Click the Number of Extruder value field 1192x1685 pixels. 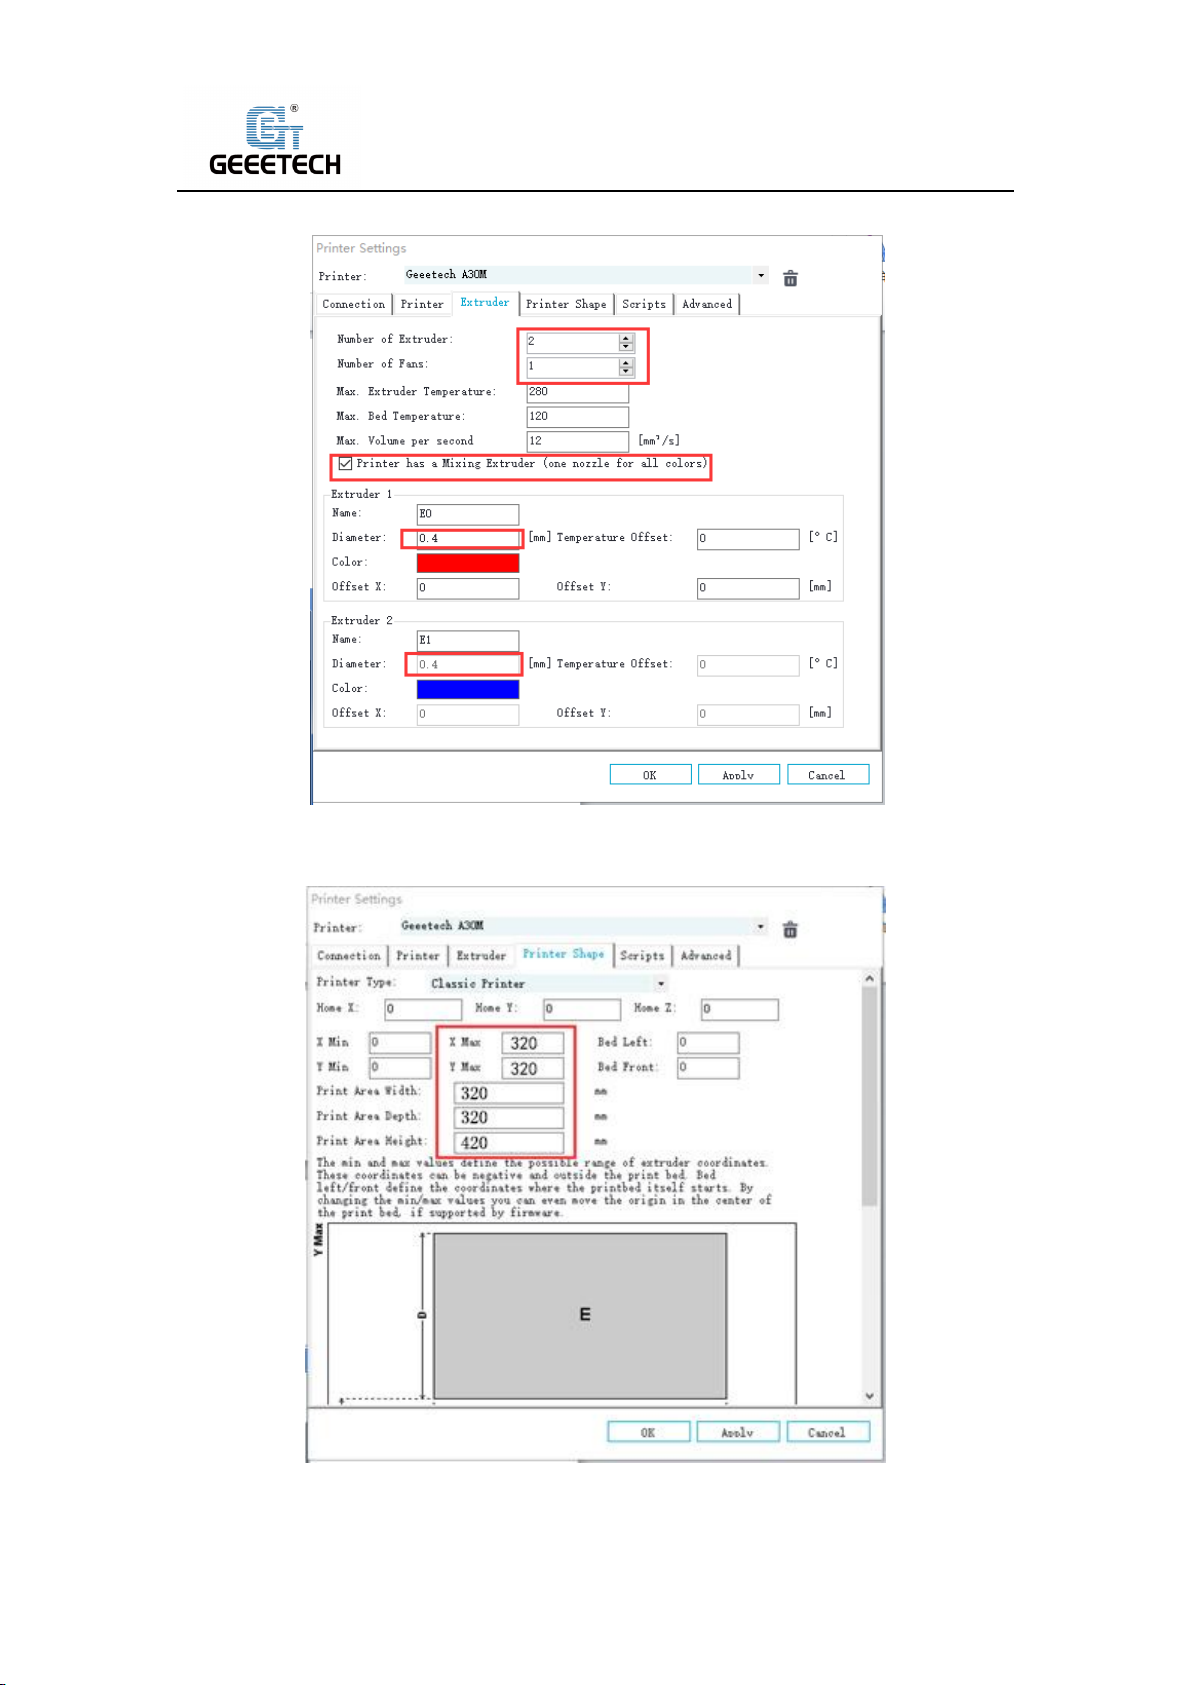(x=573, y=342)
